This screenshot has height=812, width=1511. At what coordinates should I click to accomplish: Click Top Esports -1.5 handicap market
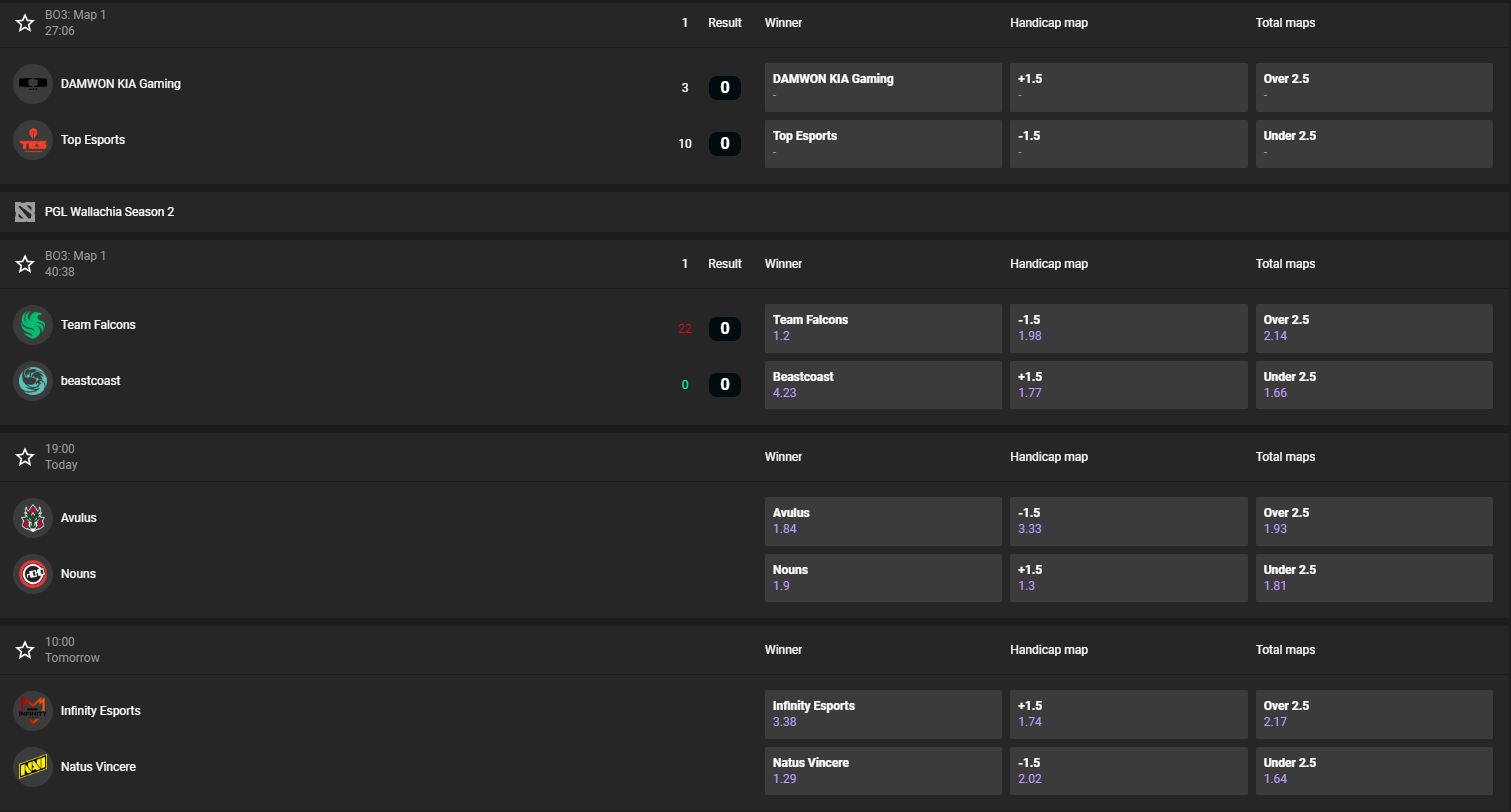[x=1129, y=144]
